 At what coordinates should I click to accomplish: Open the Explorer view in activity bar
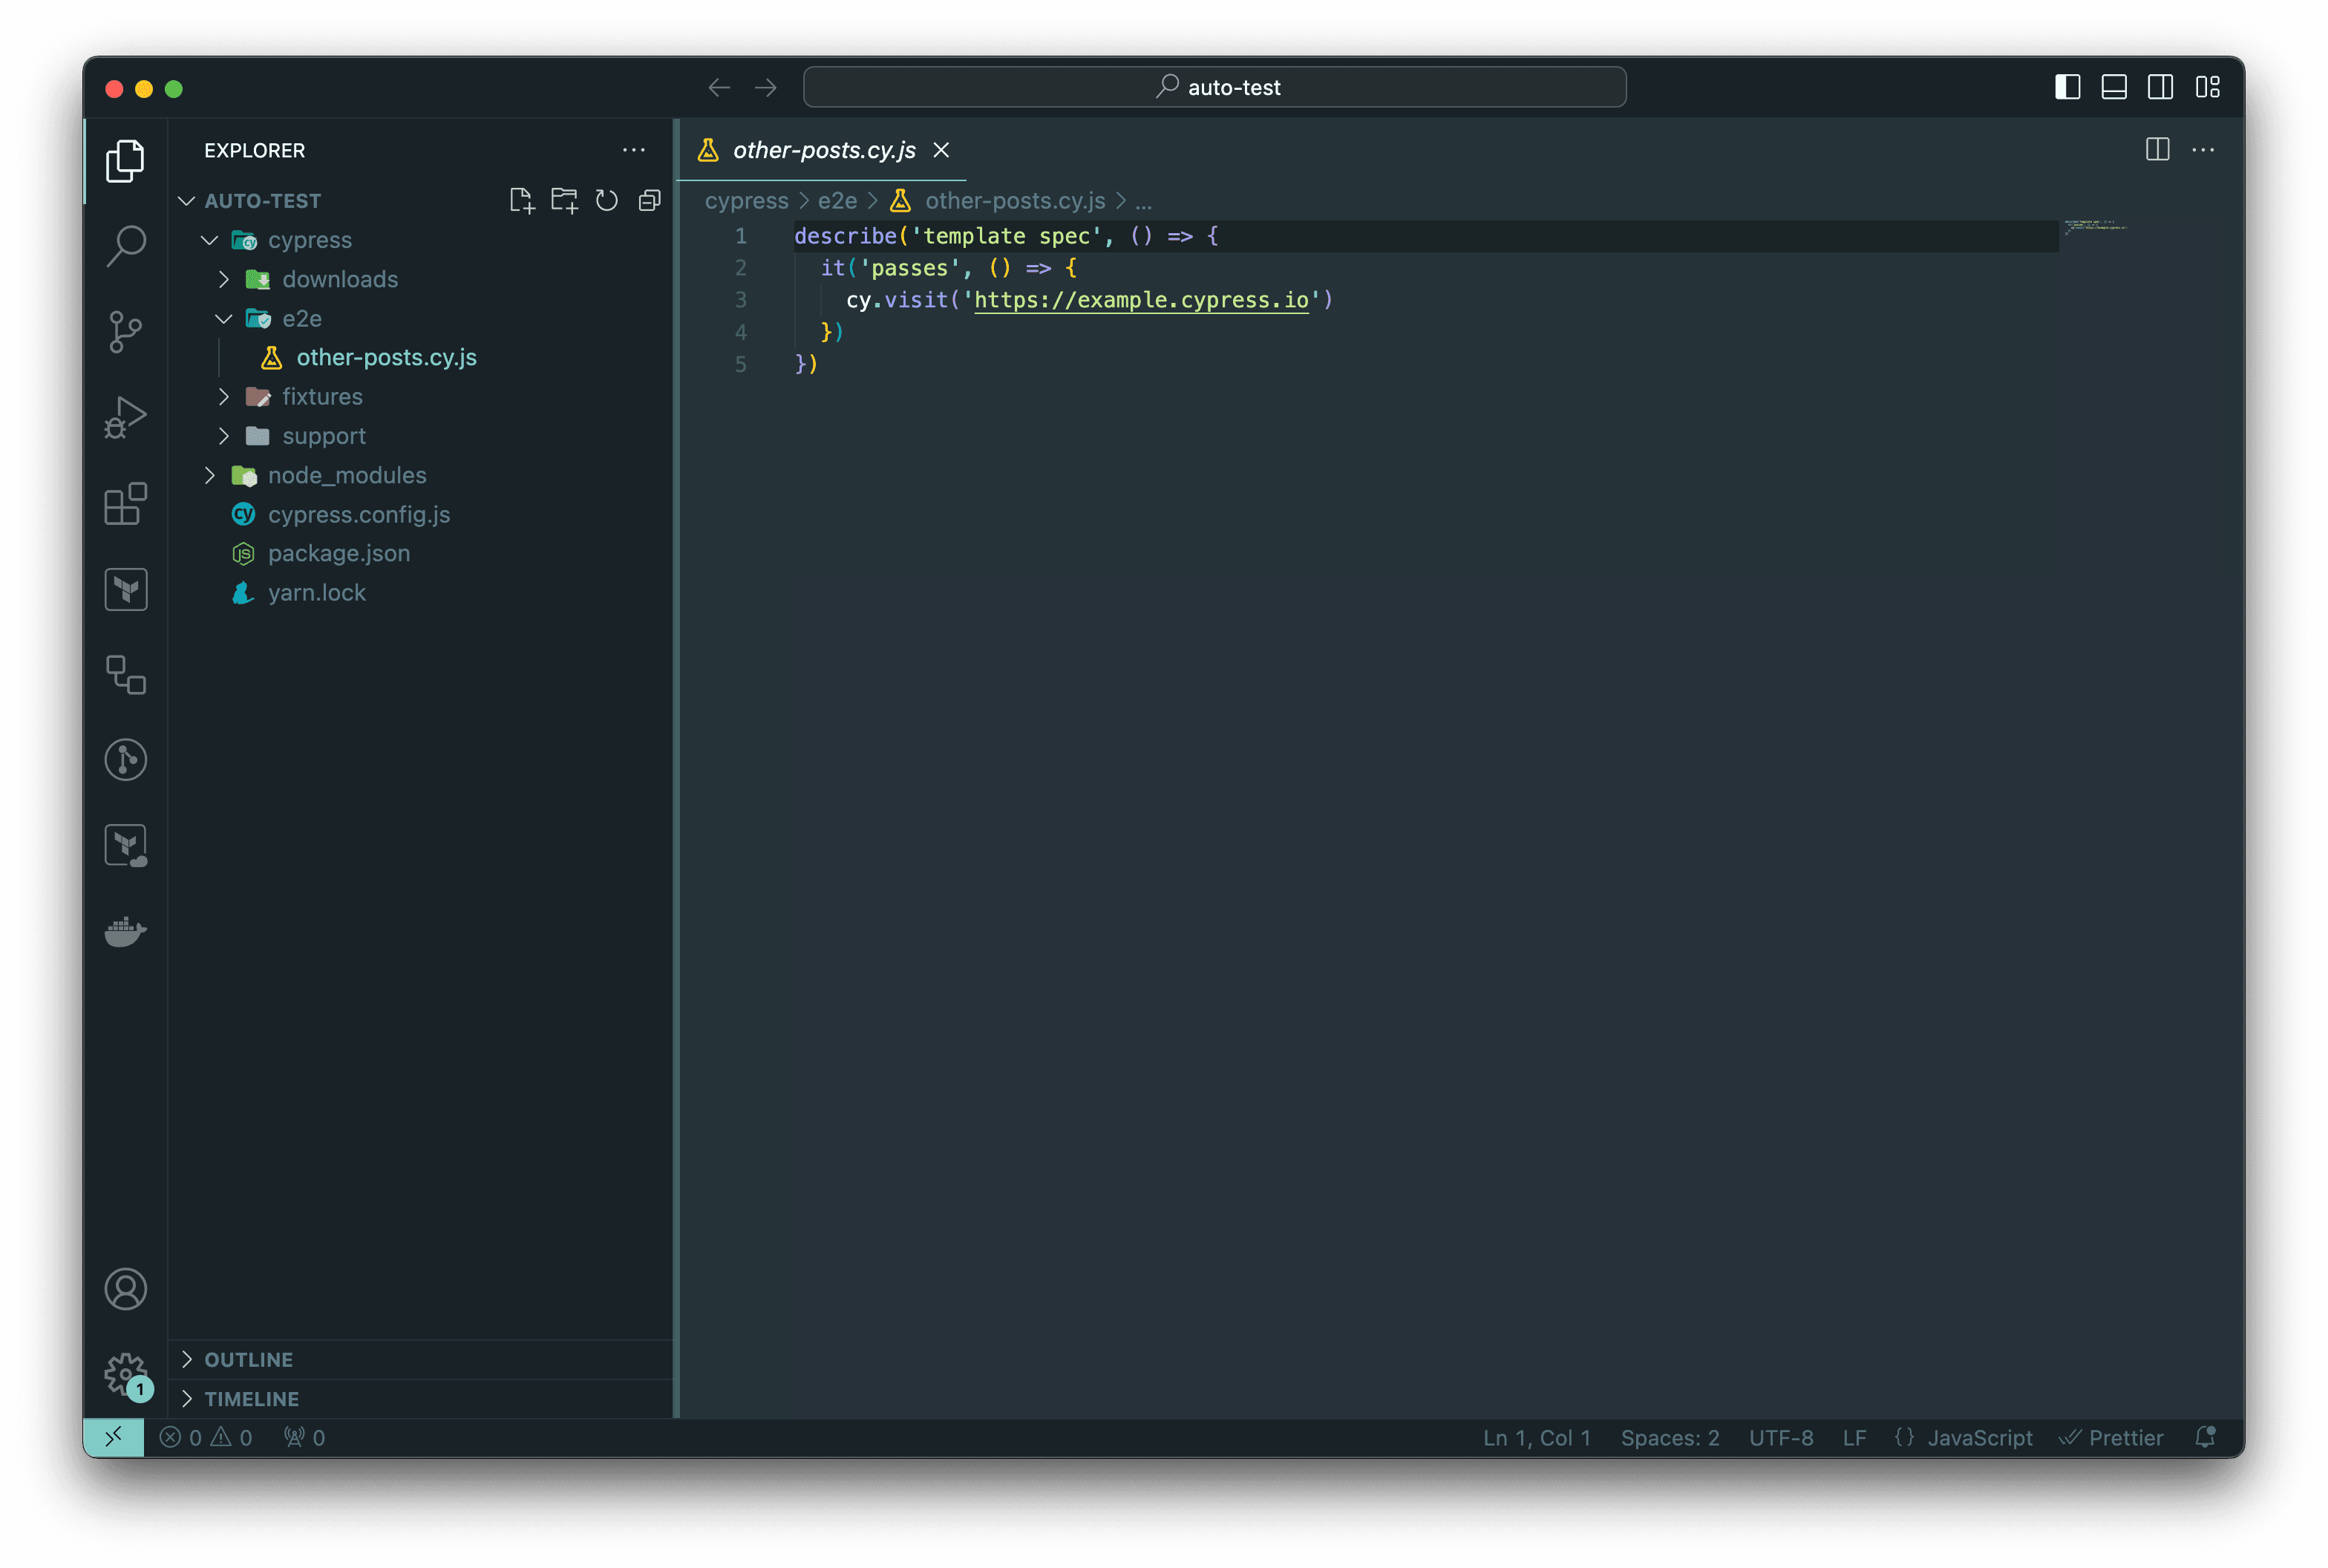coord(125,160)
